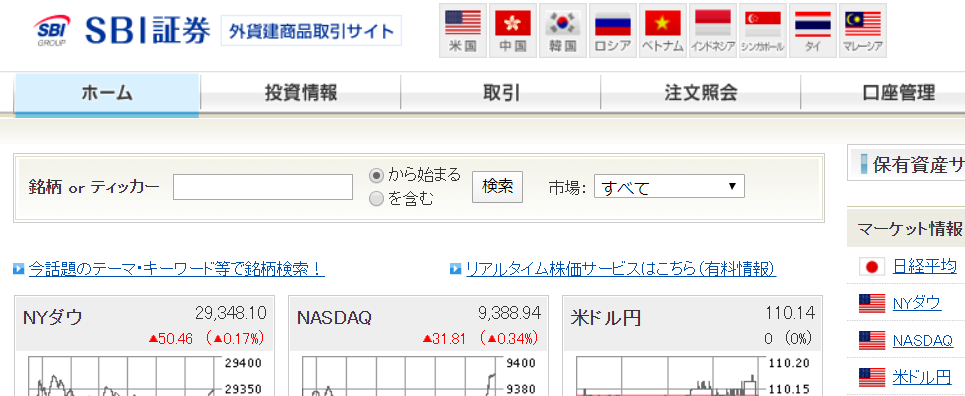Click arrow icon before リアルタイム株価 link

(x=456, y=269)
